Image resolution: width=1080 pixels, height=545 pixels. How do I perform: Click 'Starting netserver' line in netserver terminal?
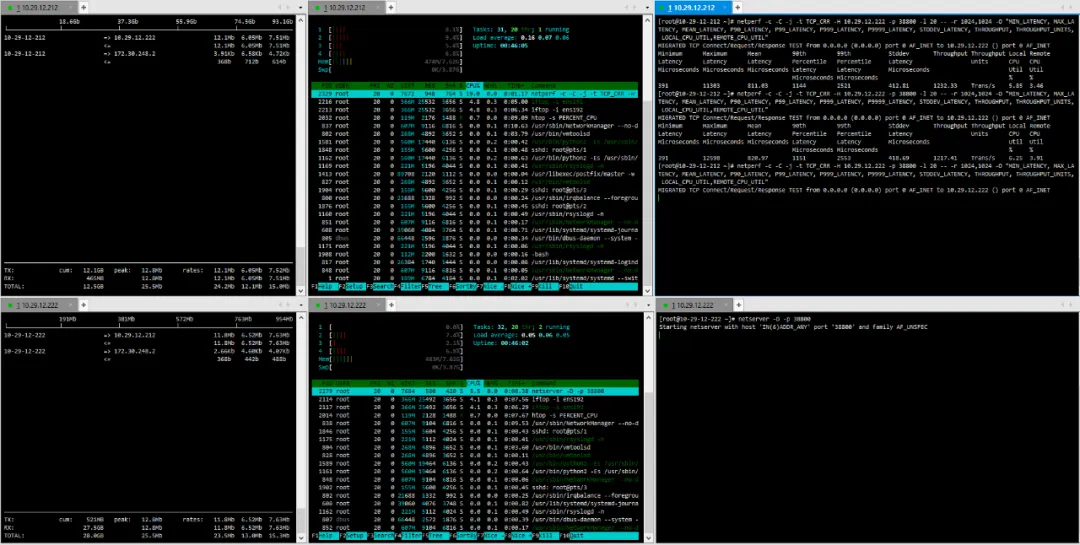793,327
